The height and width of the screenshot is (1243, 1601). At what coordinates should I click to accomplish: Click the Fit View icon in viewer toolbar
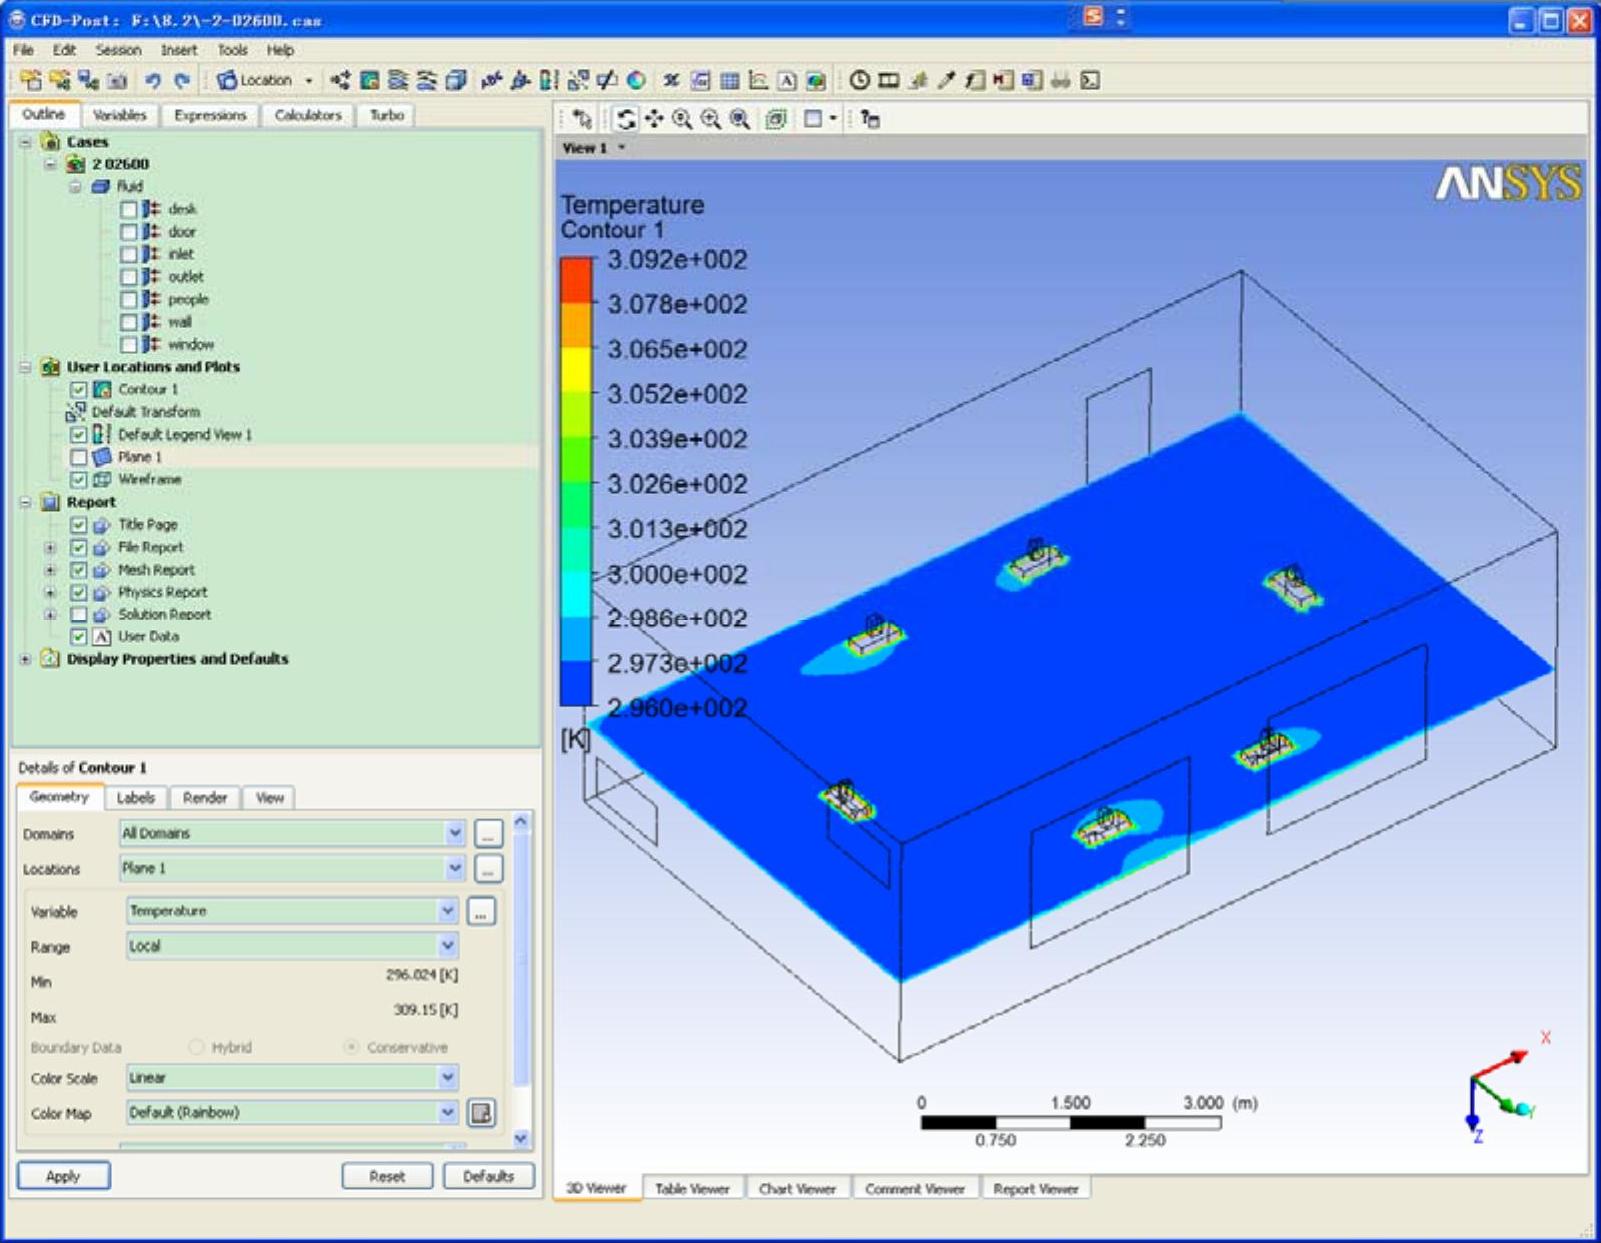[x=739, y=119]
